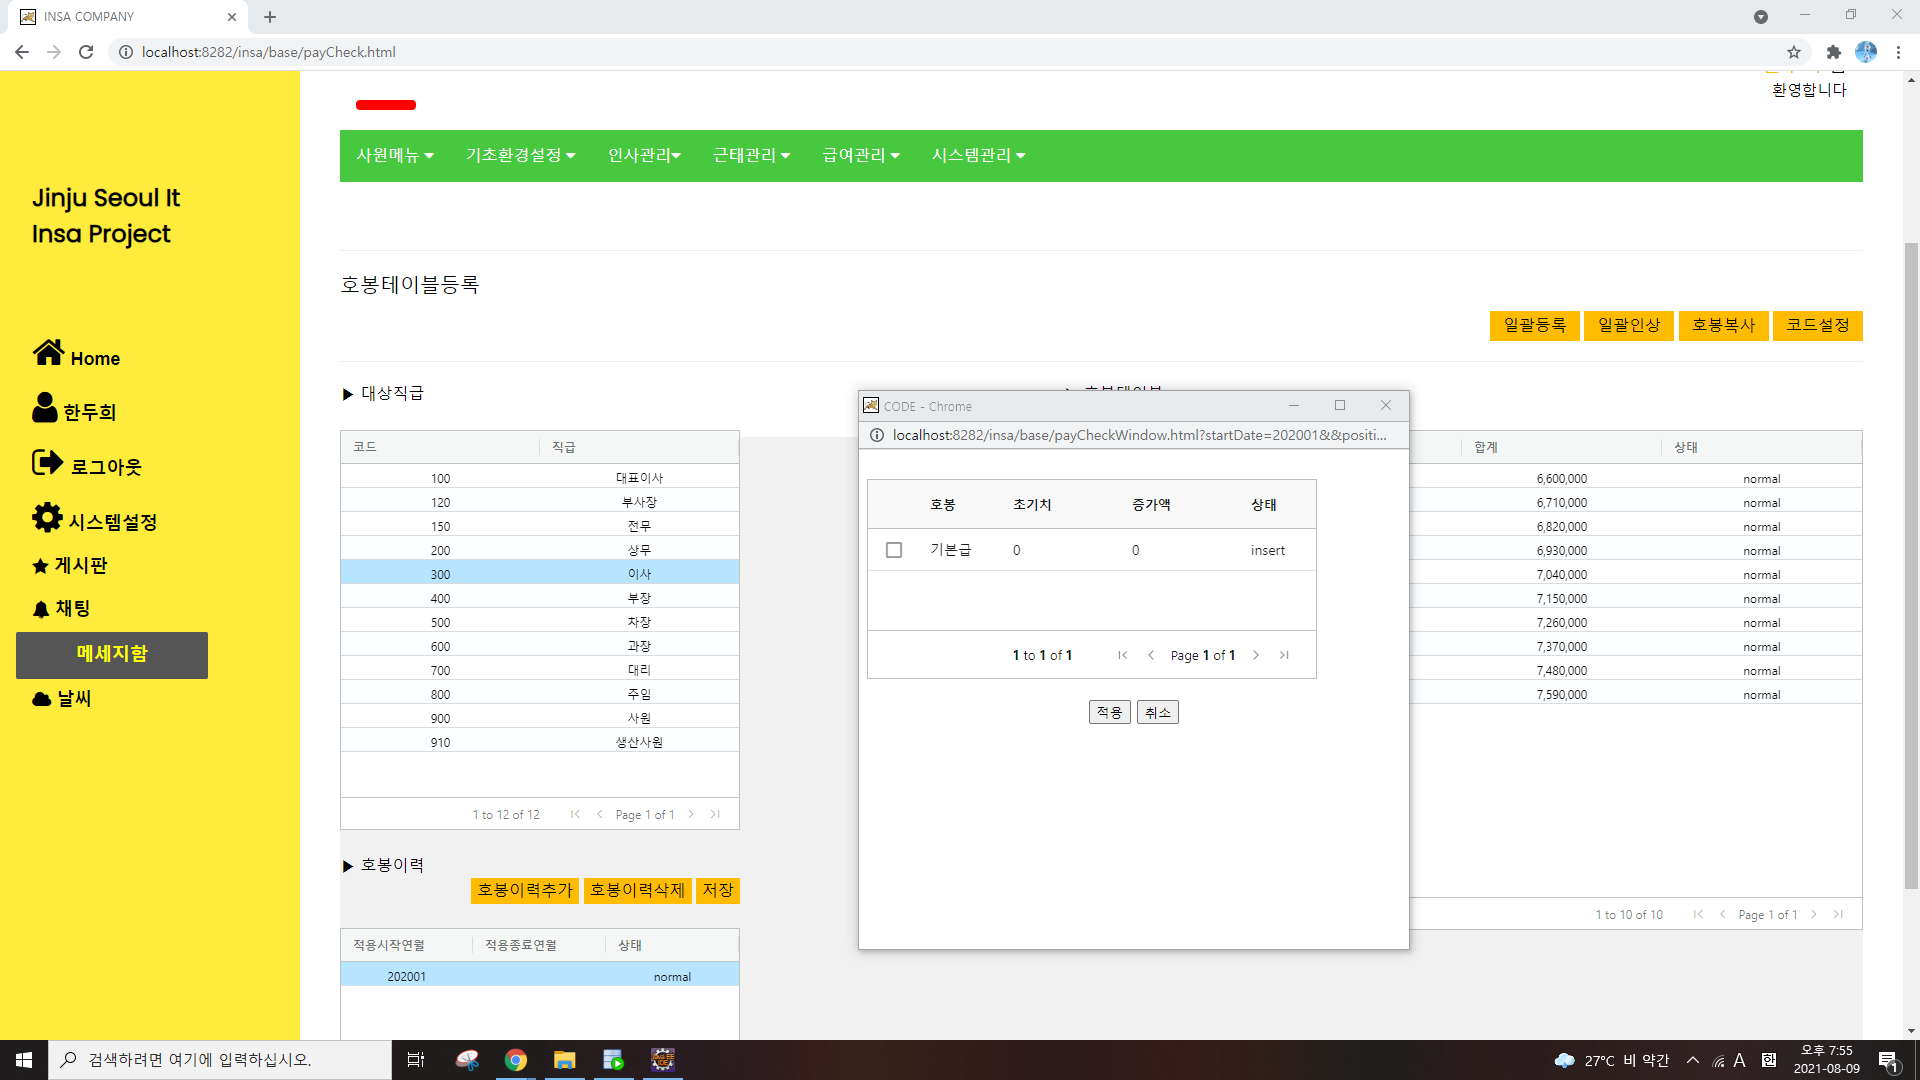This screenshot has width=1920, height=1080.
Task: Click the 호봉이력추가 button
Action: [x=524, y=890]
